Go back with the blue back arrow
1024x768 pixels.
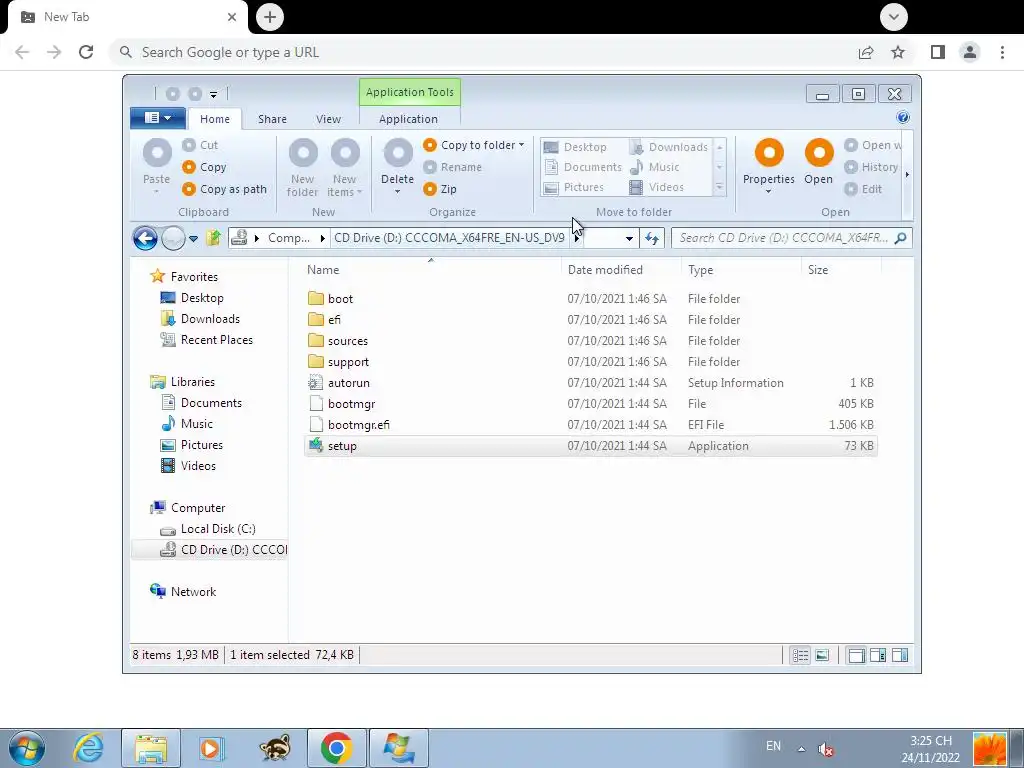145,238
